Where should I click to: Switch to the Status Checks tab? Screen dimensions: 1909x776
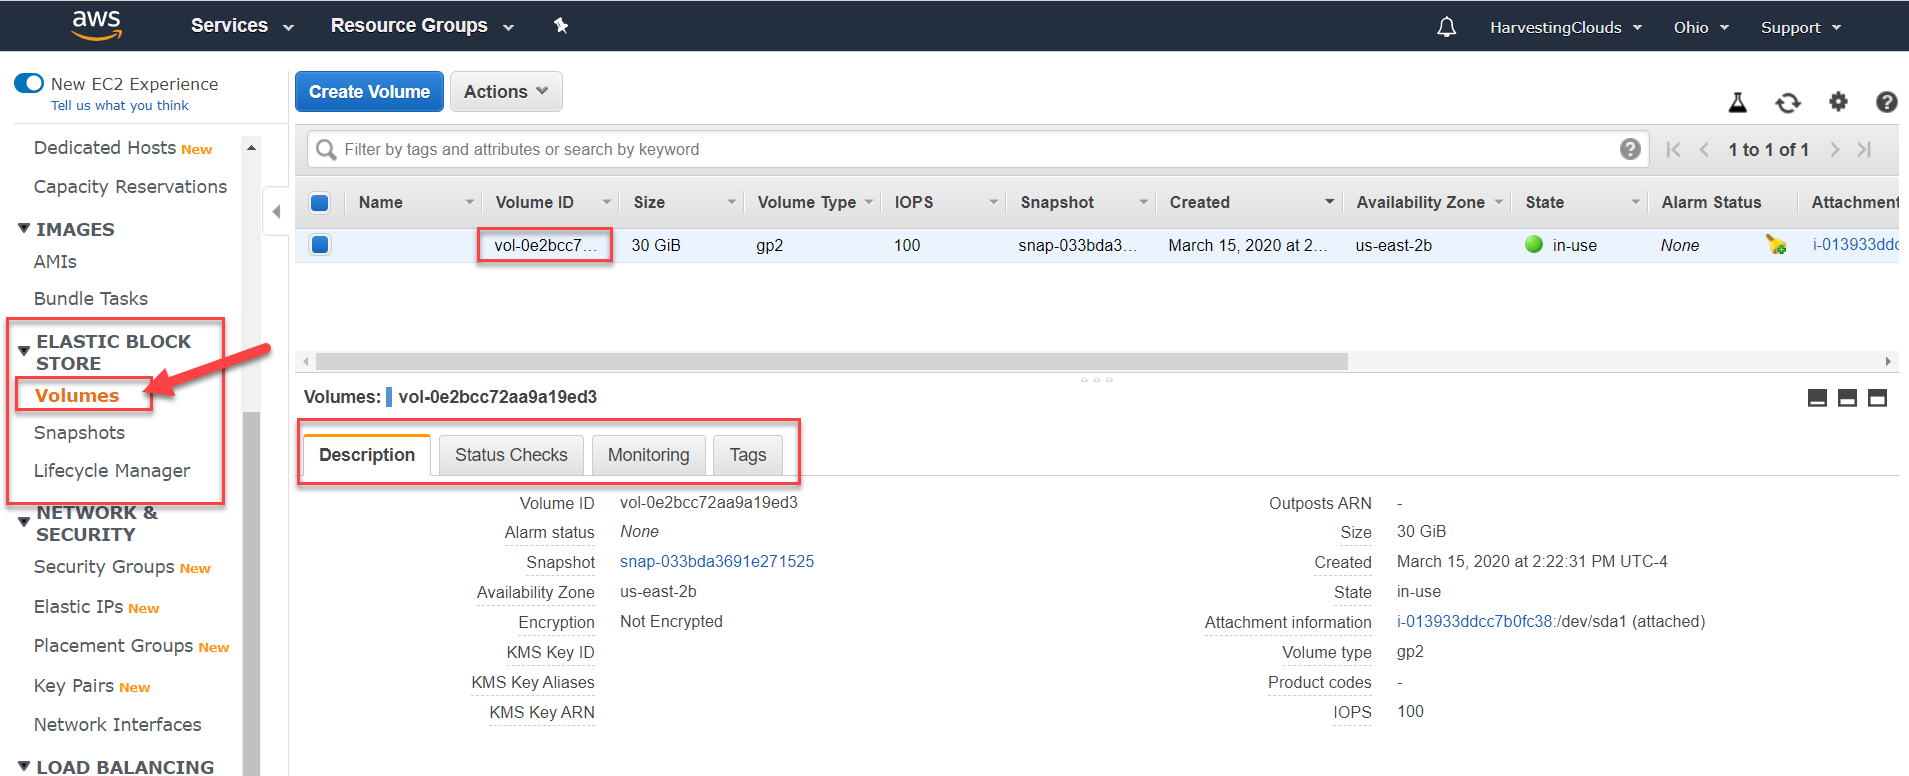coord(511,455)
